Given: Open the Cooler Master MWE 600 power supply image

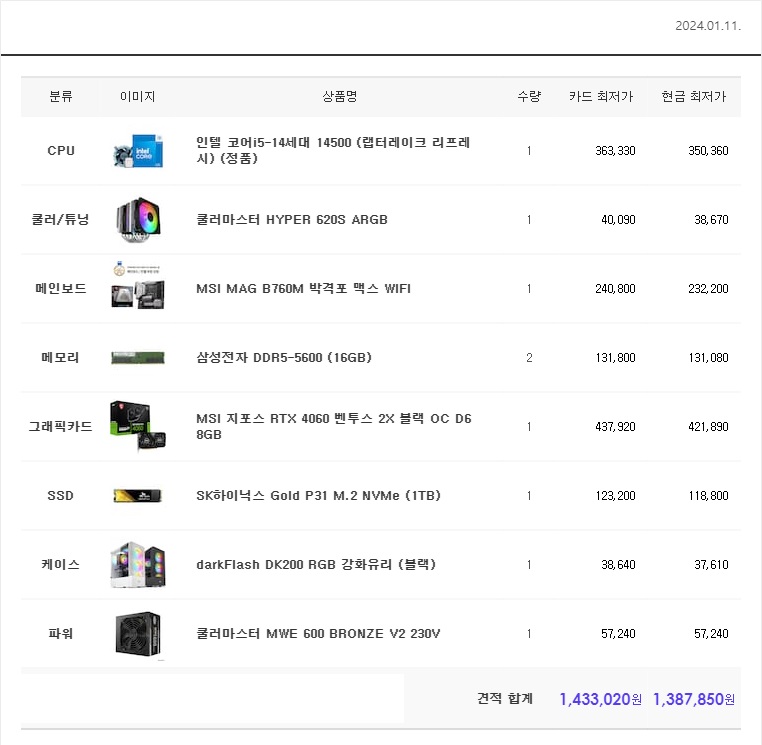Looking at the screenshot, I should [138, 634].
